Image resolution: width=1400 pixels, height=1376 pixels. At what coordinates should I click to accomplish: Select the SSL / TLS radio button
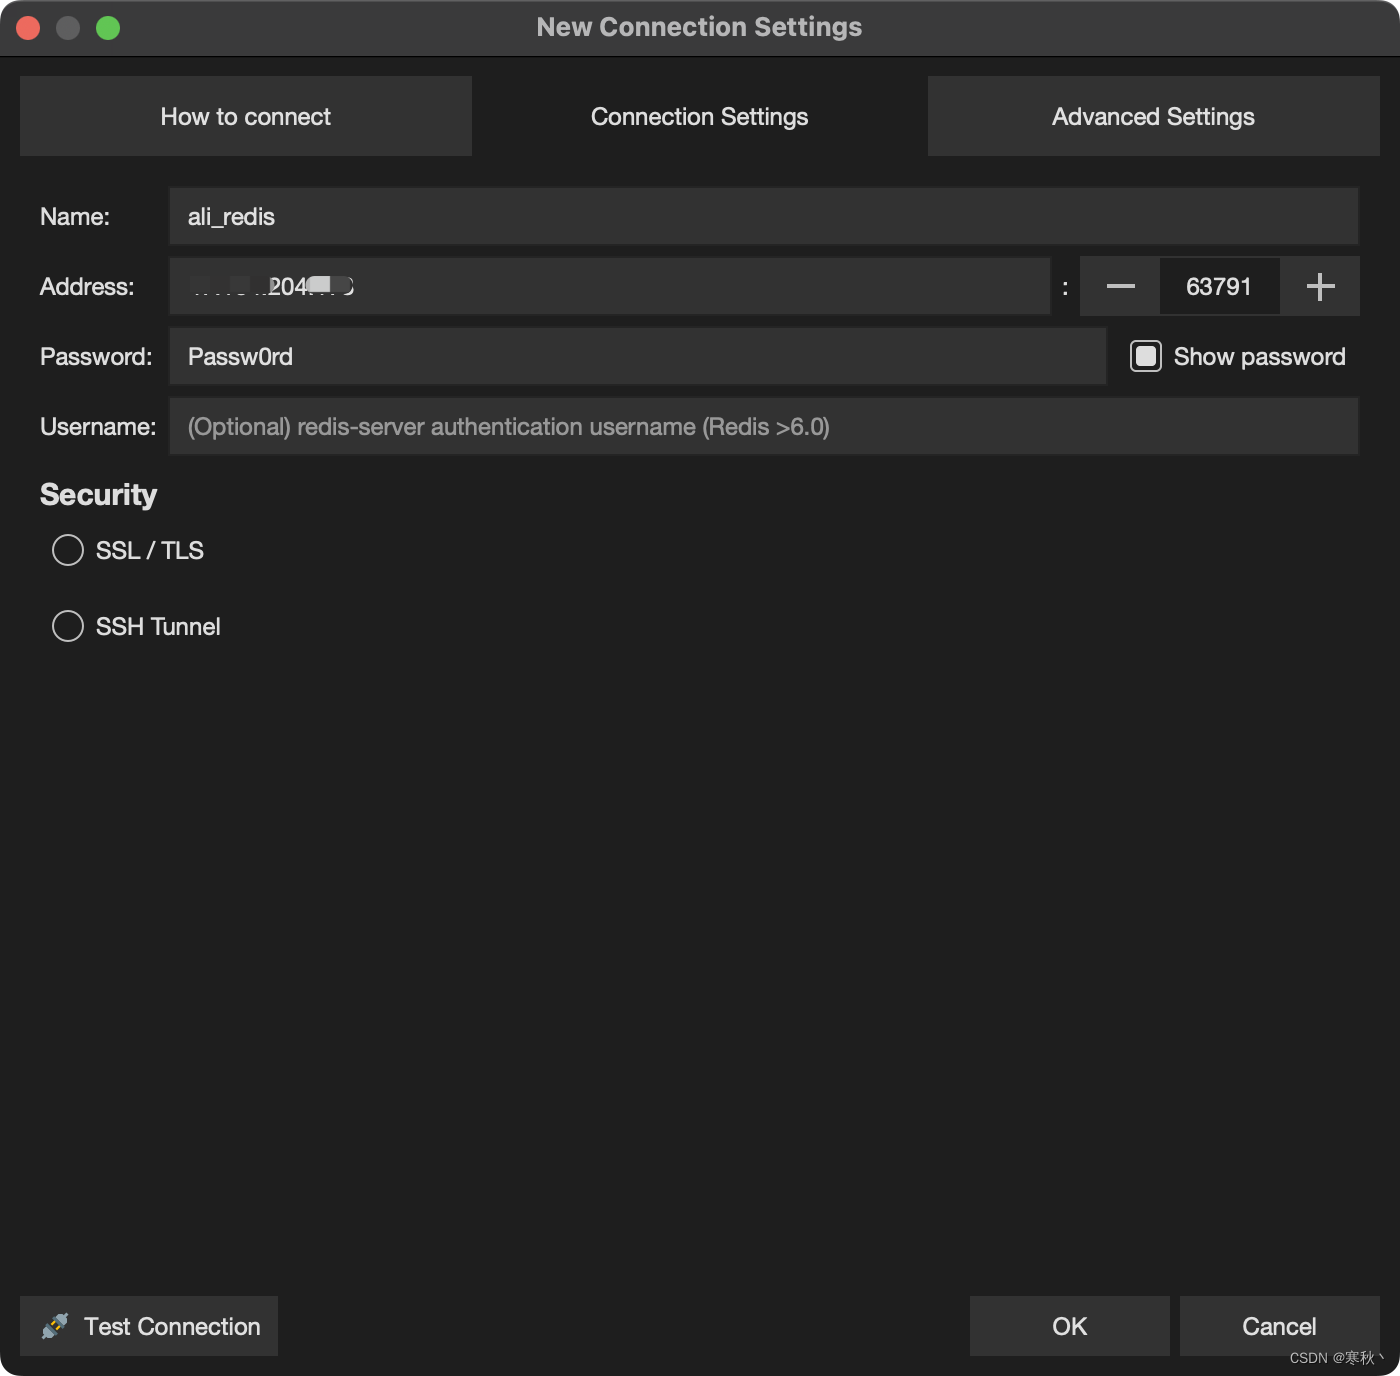(x=68, y=549)
